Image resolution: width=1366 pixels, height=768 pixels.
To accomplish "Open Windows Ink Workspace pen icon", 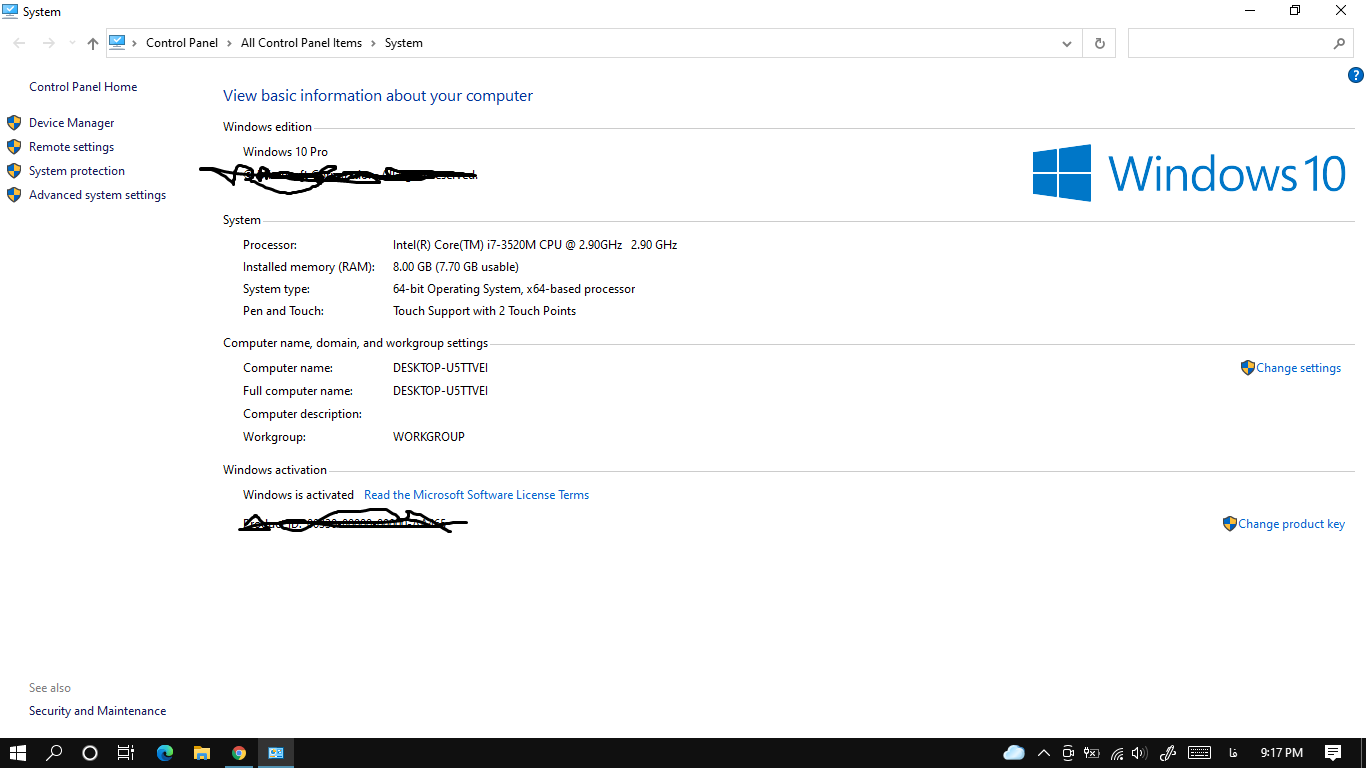I will 1167,753.
